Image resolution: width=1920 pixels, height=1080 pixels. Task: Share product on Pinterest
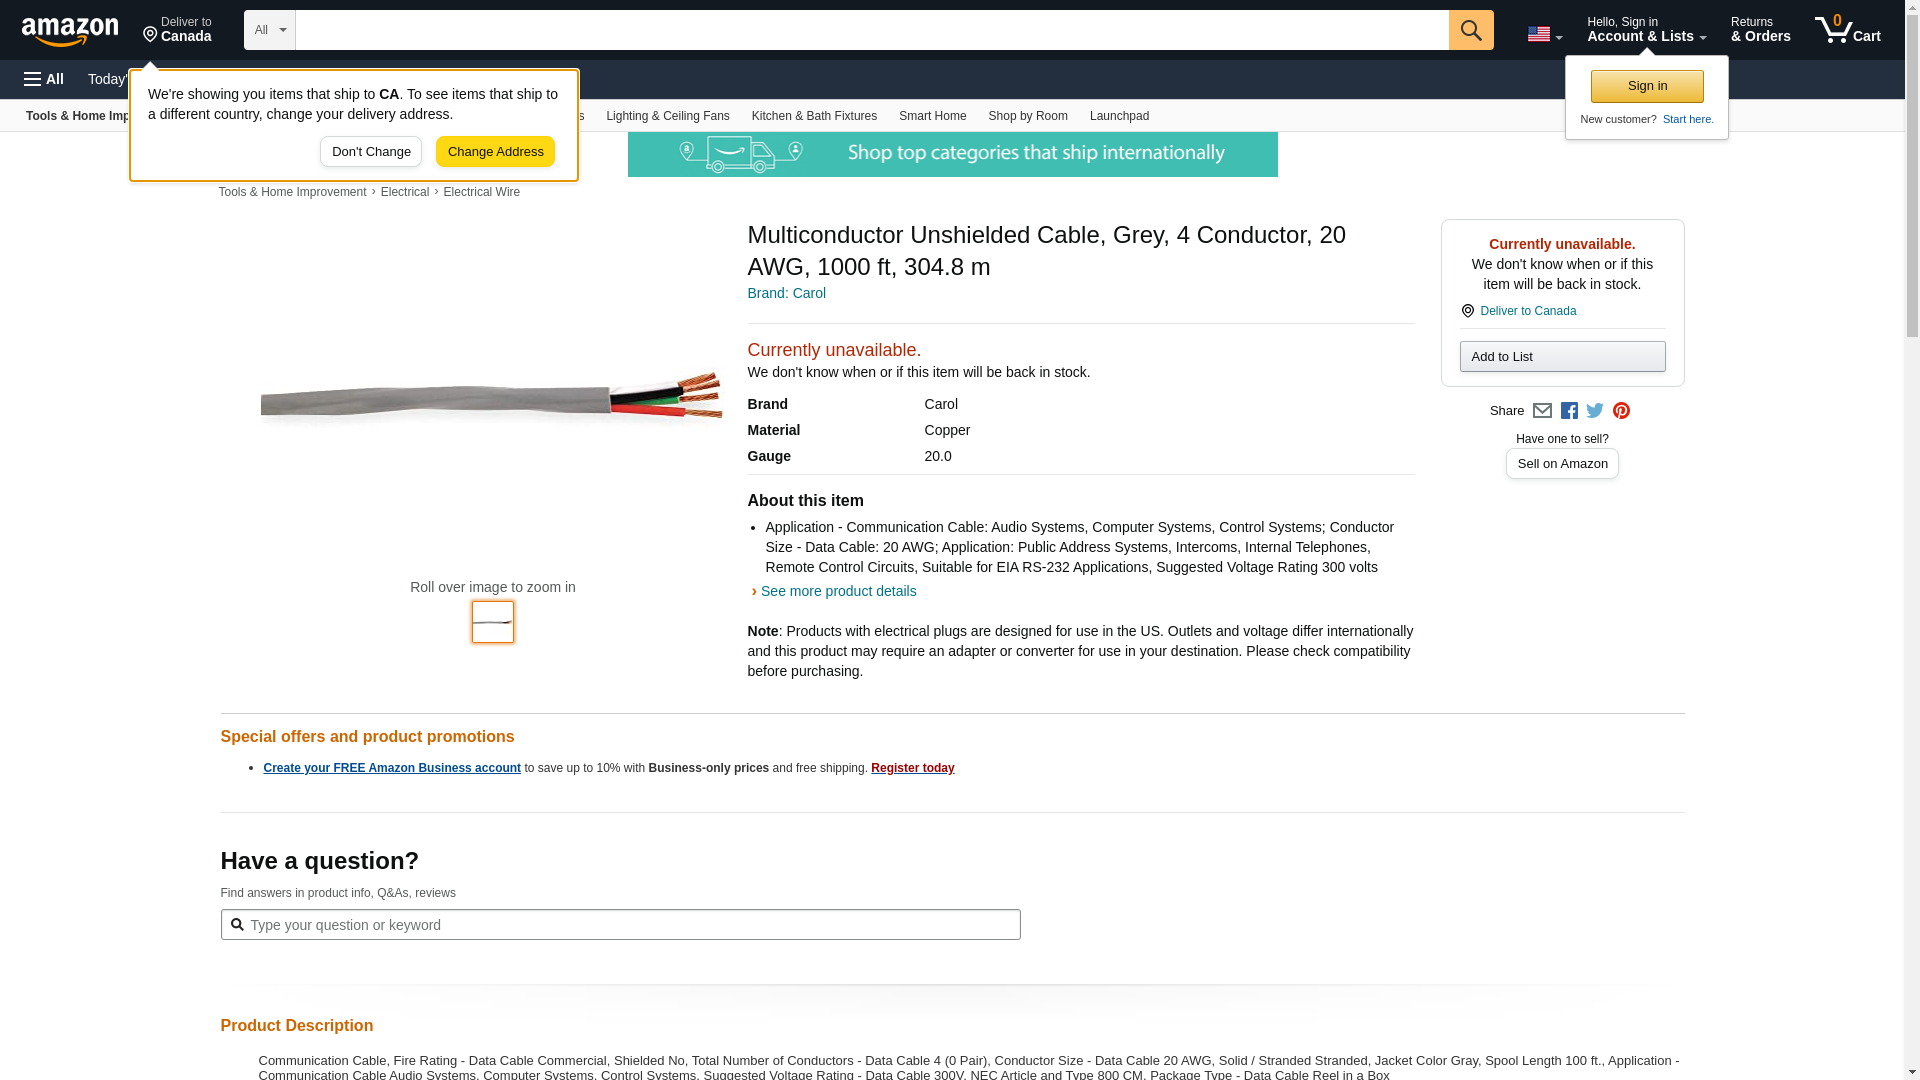point(1621,411)
